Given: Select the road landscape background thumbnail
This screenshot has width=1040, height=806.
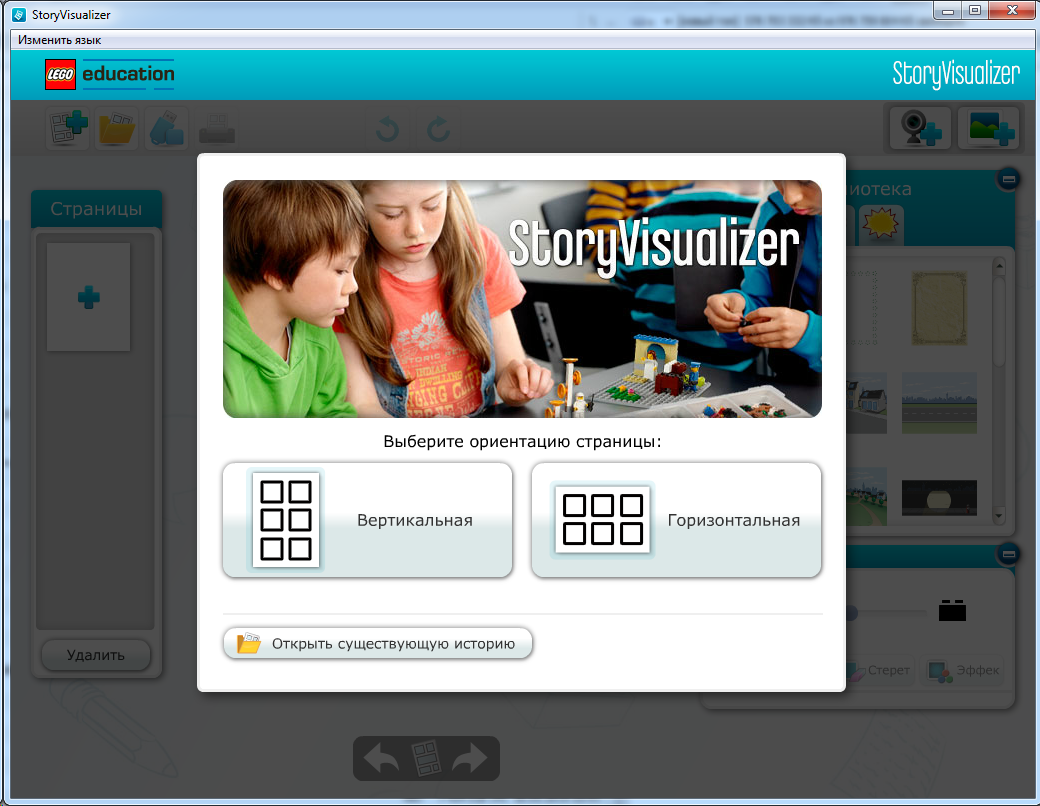Looking at the screenshot, I should coord(939,403).
